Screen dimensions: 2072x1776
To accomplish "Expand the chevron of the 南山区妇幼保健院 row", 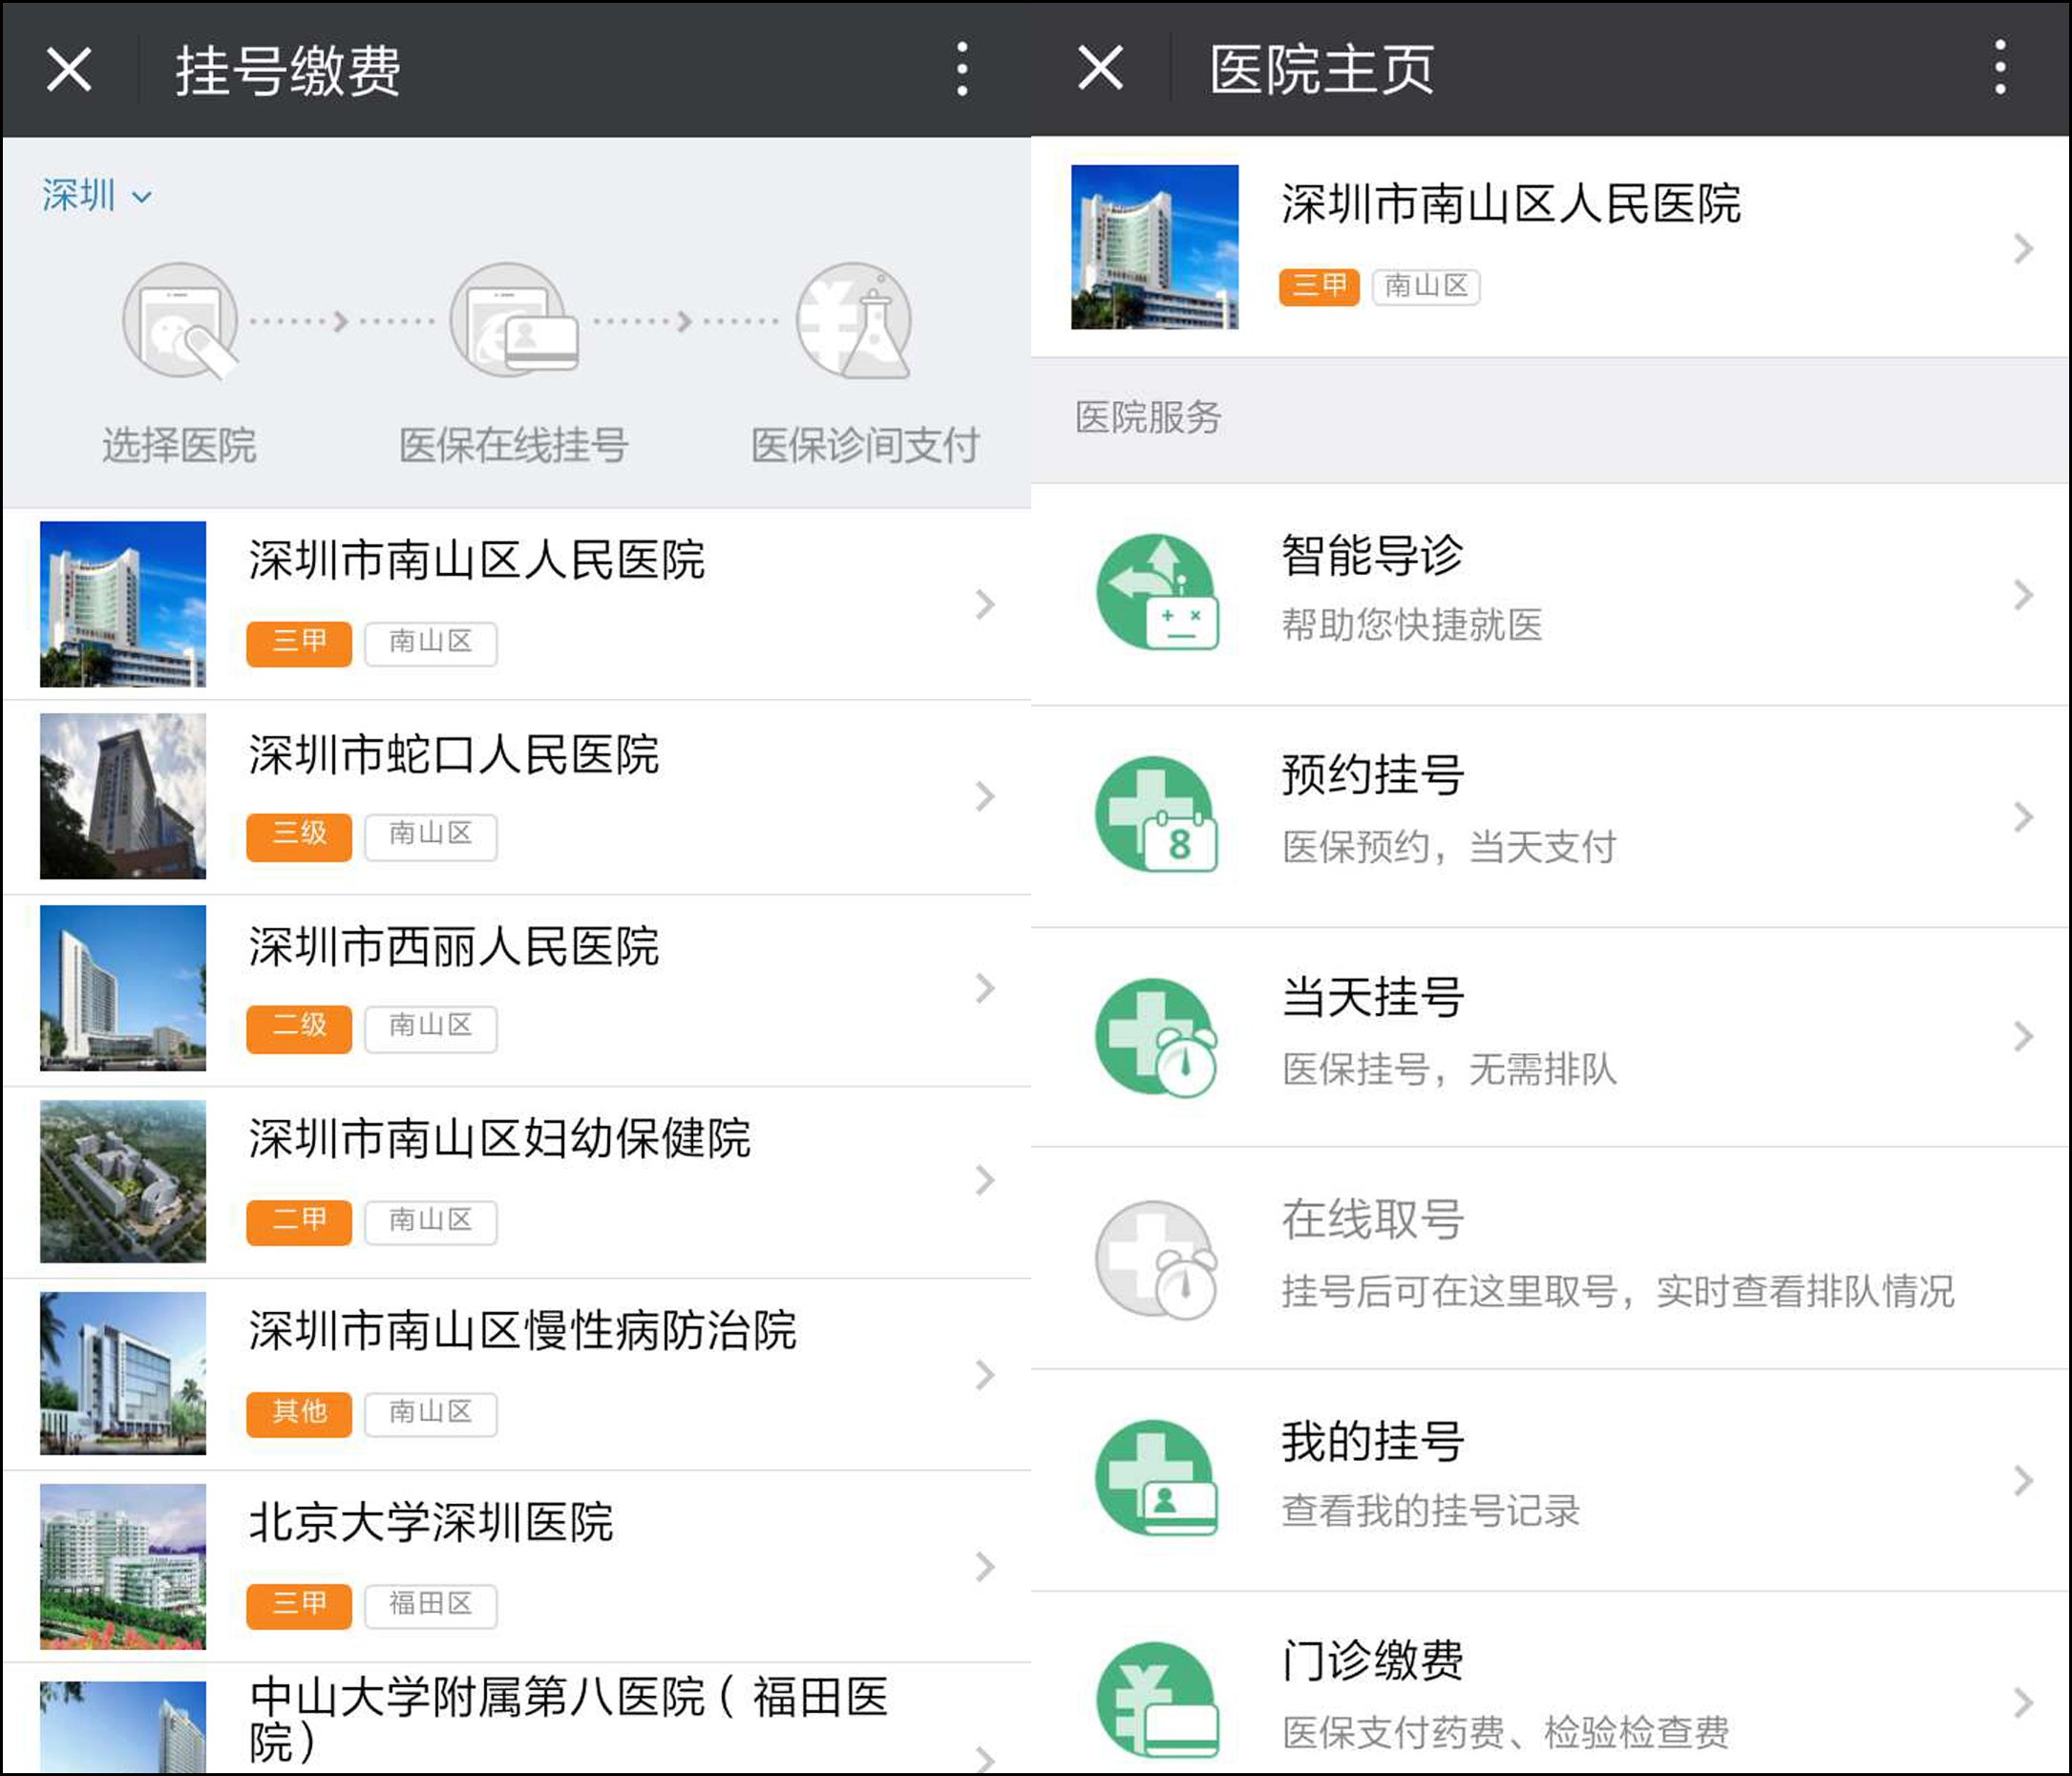I will click(x=985, y=1181).
